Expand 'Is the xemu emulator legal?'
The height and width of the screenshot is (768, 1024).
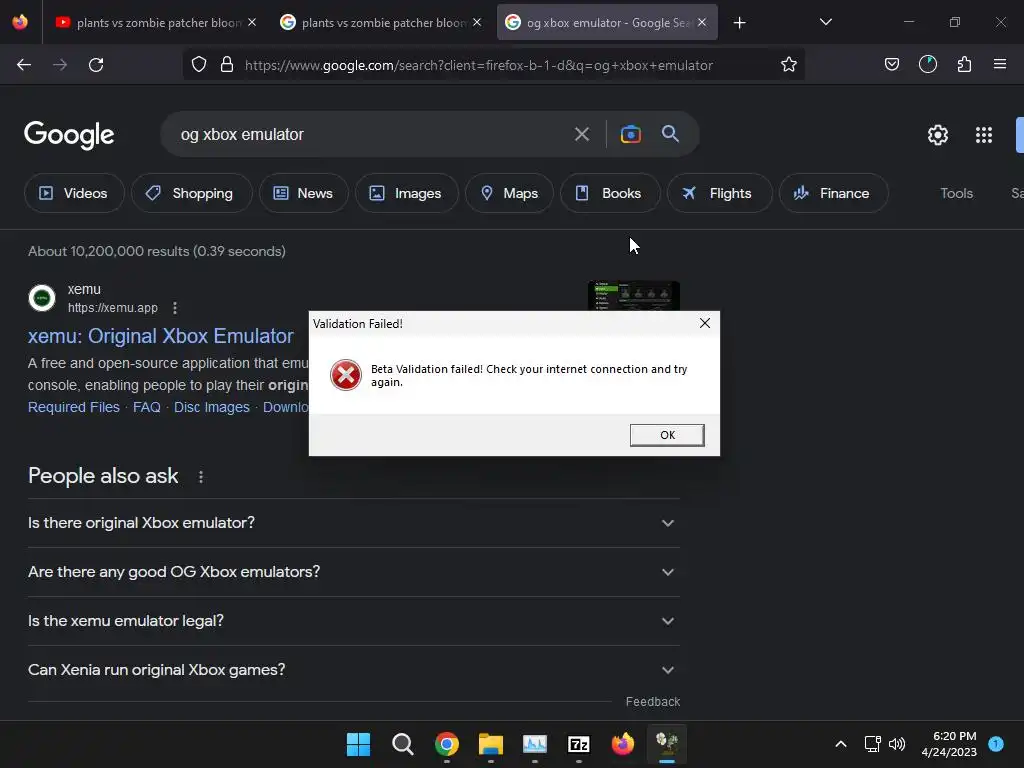click(353, 620)
